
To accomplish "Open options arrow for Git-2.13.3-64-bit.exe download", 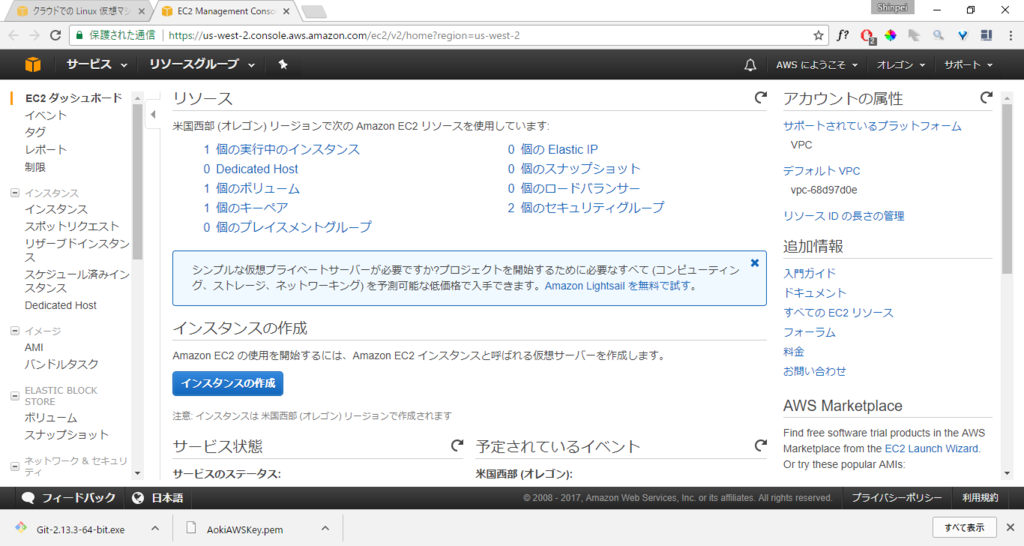I will (x=155, y=528).
